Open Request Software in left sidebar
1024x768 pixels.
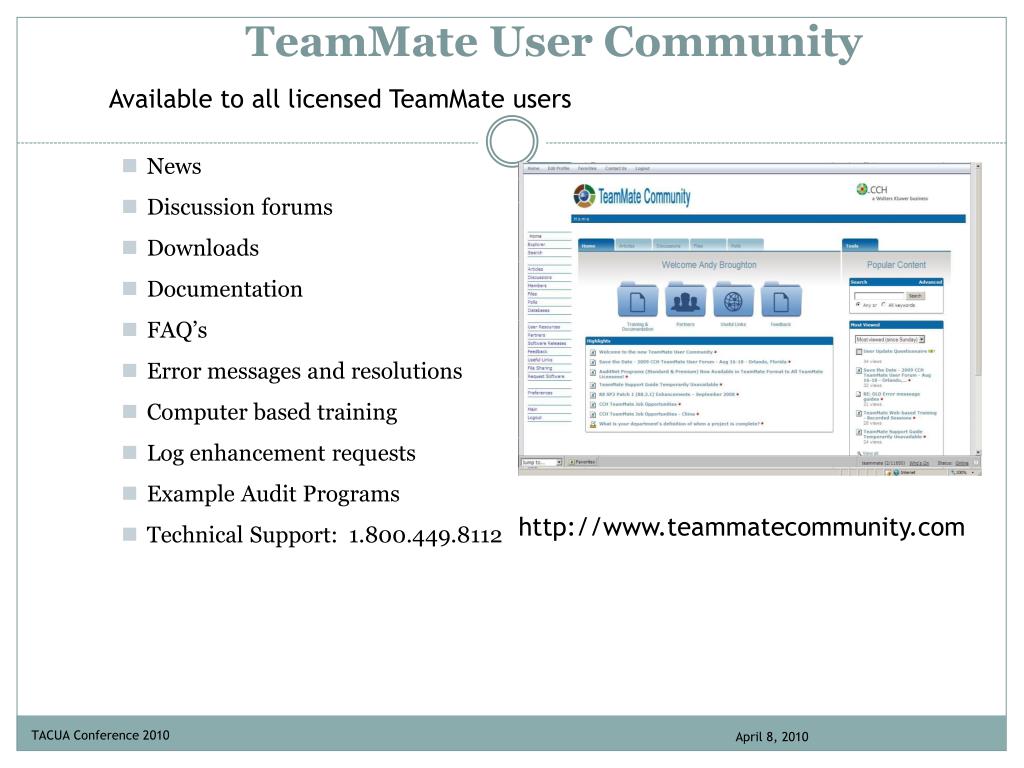[546, 377]
